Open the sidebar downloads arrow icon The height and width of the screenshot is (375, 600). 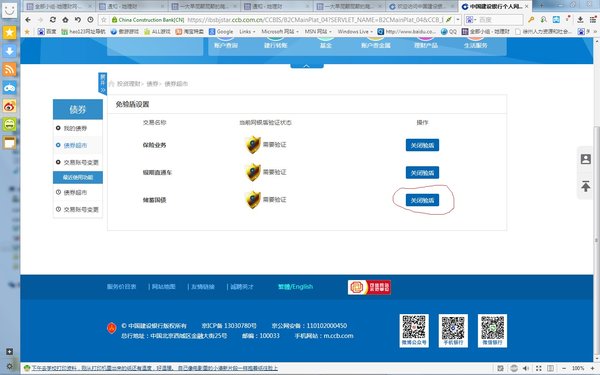click(10, 51)
